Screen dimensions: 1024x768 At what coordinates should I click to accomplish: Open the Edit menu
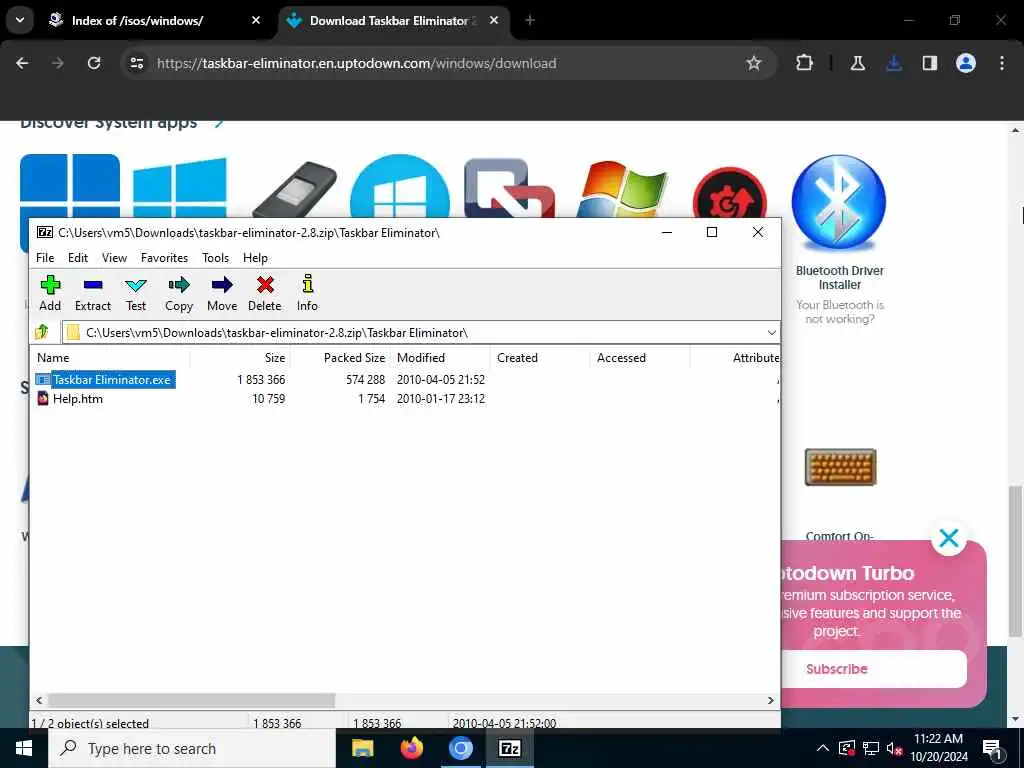[78, 258]
